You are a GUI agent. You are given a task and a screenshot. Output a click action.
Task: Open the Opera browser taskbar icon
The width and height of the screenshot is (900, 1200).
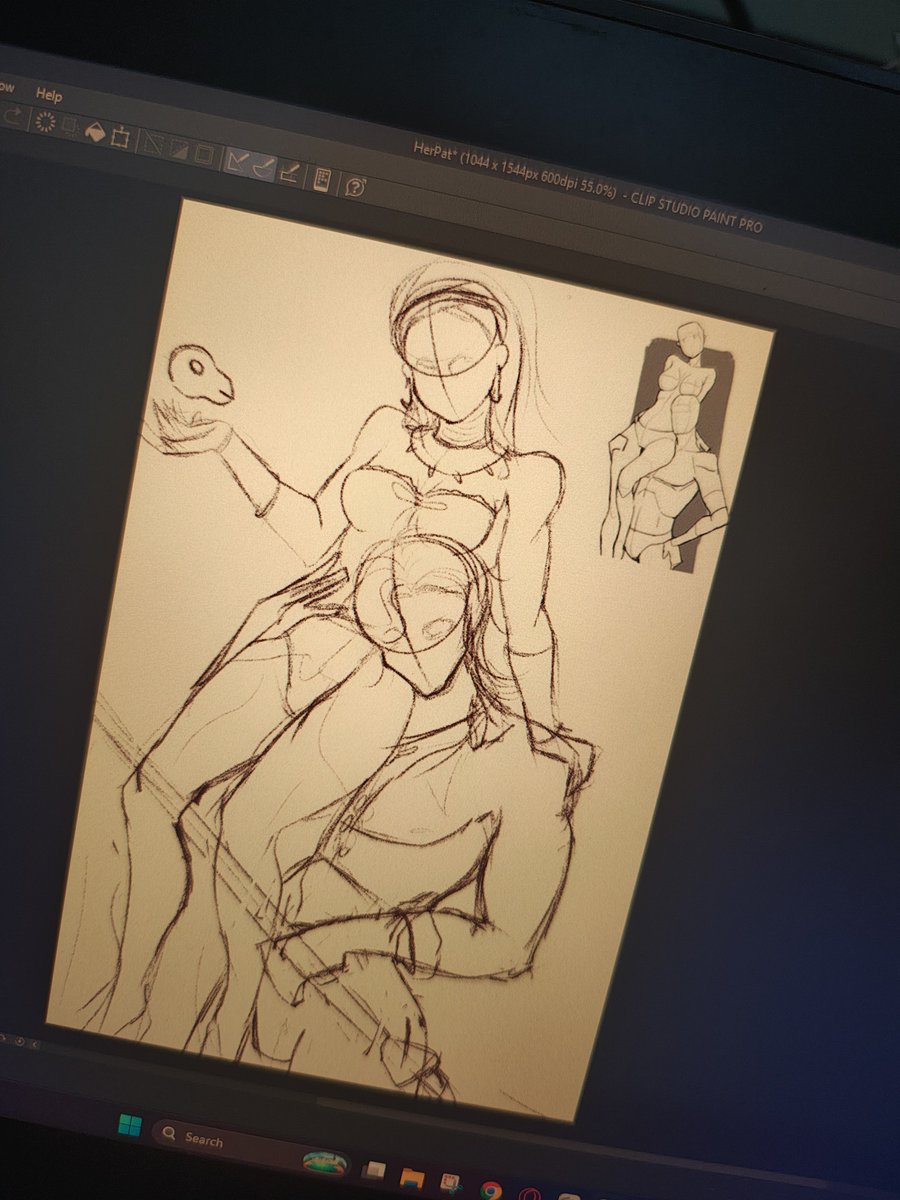tap(531, 1193)
